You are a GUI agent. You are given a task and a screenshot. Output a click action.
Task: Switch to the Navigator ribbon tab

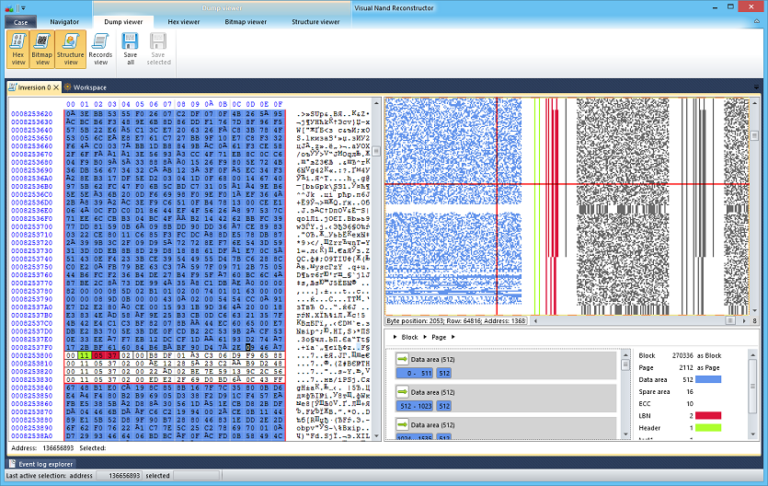[x=64, y=22]
